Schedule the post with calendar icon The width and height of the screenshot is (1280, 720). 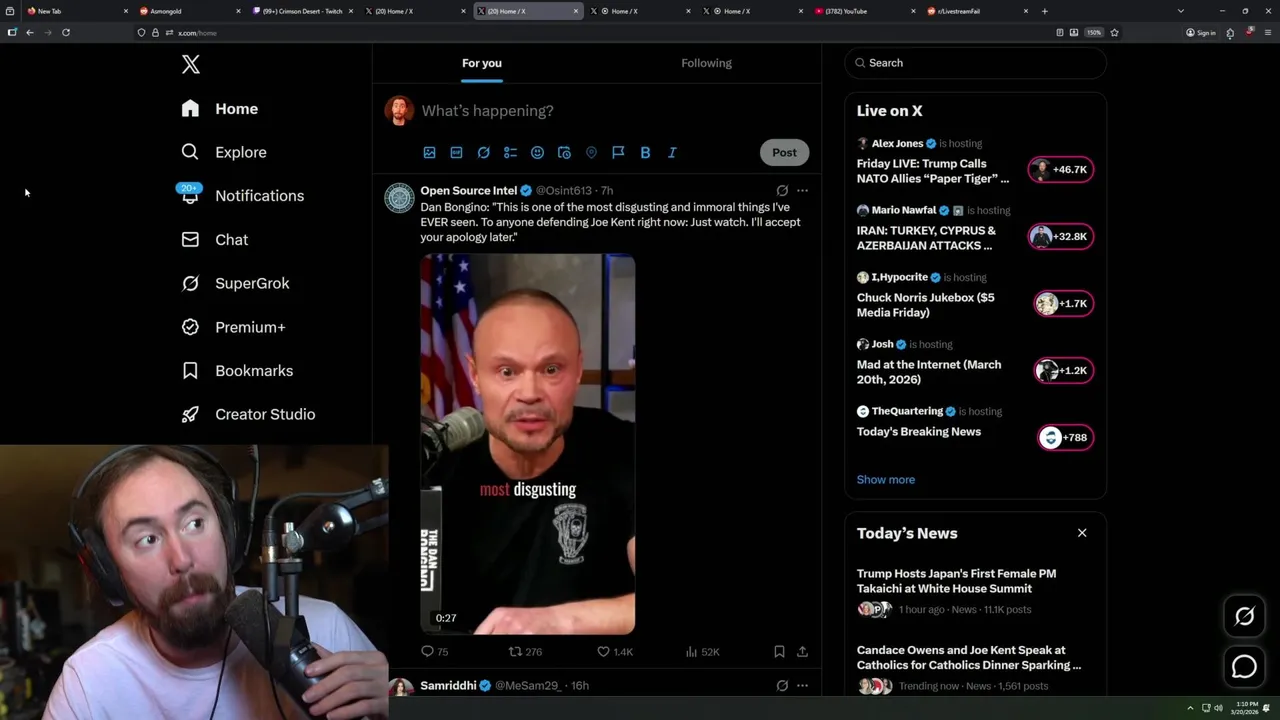point(564,153)
